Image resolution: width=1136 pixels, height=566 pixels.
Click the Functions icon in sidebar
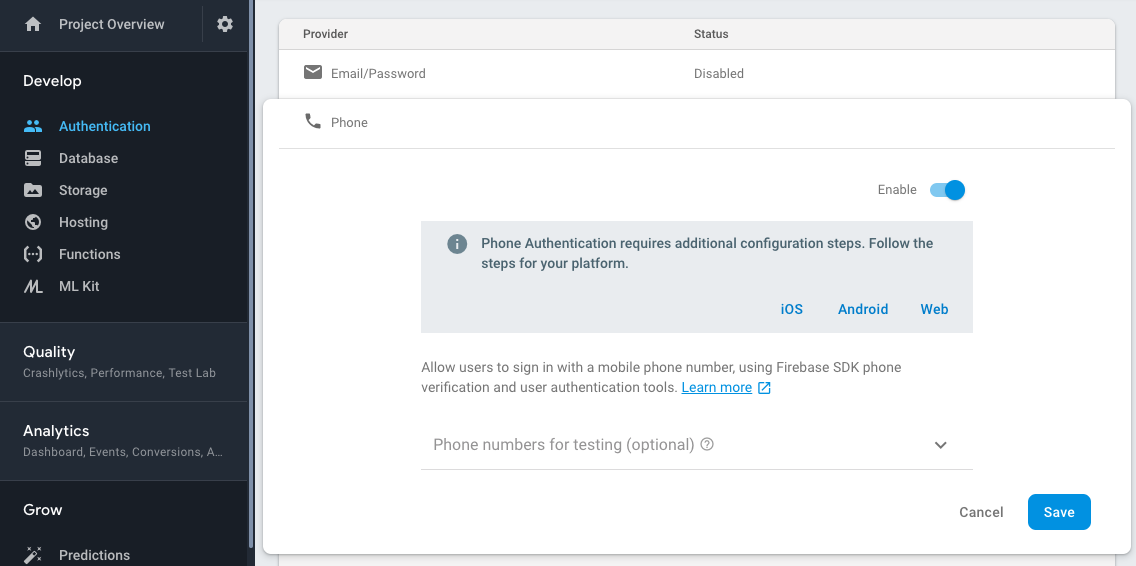tap(33, 254)
